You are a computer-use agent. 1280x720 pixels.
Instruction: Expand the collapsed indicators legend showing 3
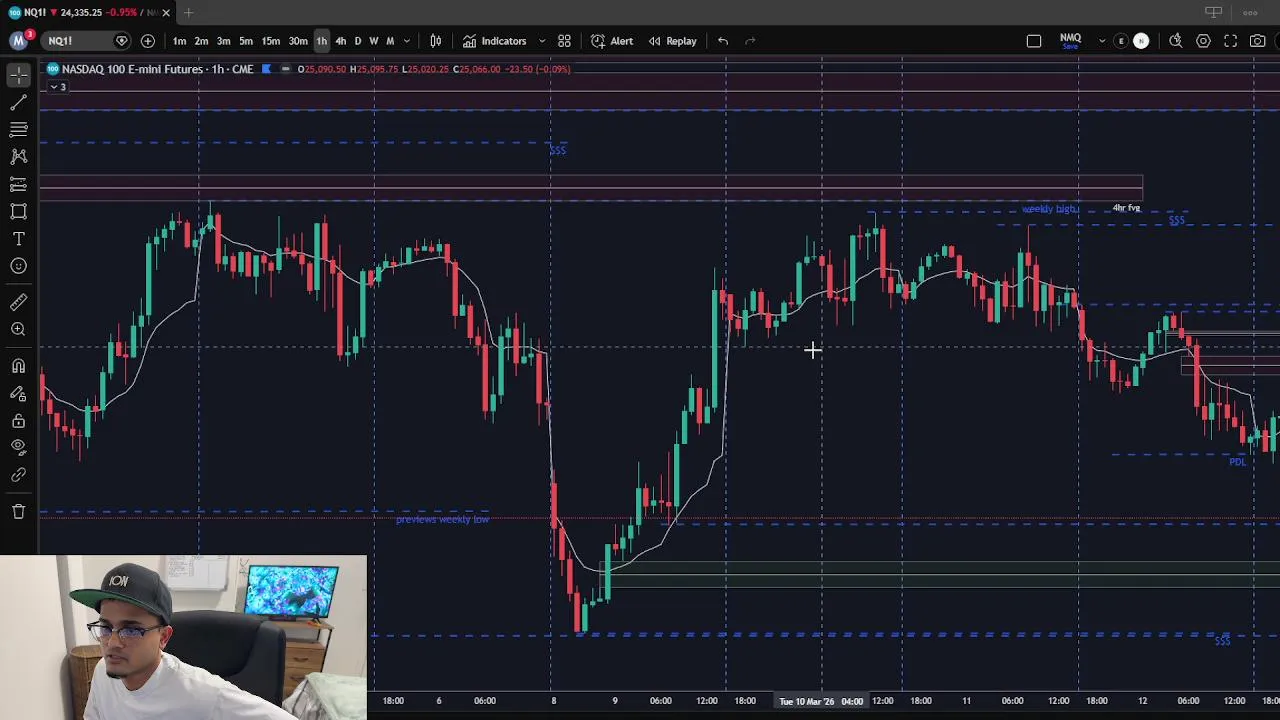(x=57, y=87)
